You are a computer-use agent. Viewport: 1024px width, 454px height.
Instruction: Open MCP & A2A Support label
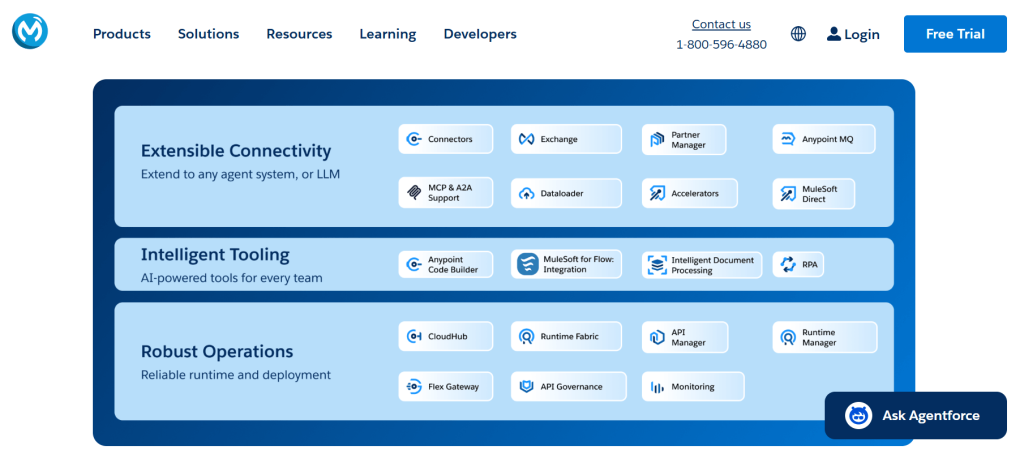[450, 193]
